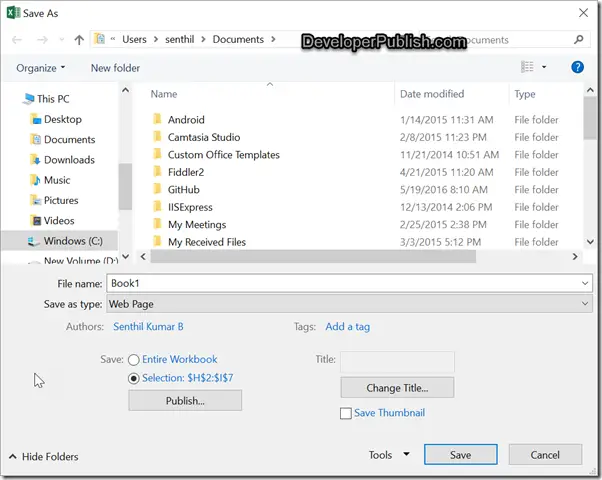This screenshot has height=480, width=602.
Task: Click the Back navigation arrow
Action: [x=17, y=40]
